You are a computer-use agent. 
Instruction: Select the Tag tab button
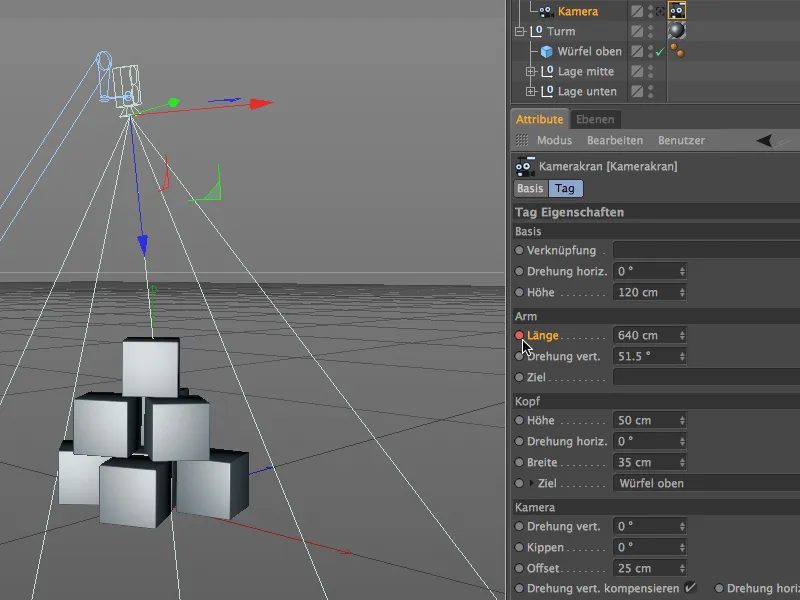(565, 188)
